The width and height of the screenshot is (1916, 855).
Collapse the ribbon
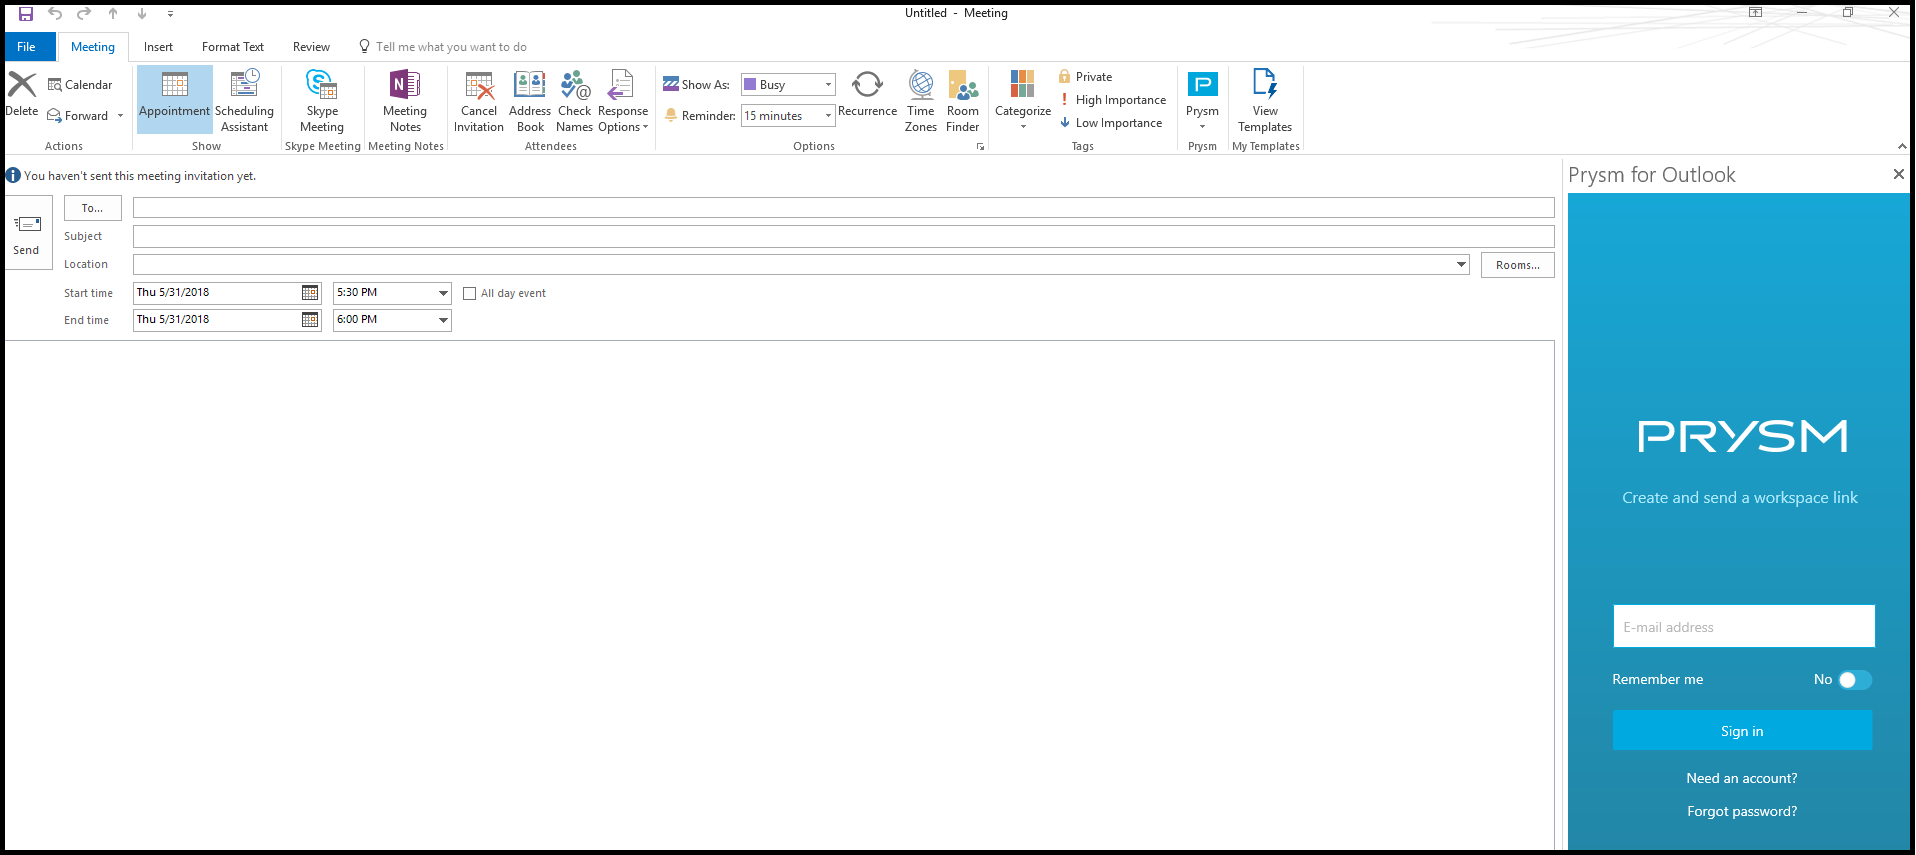click(1902, 147)
